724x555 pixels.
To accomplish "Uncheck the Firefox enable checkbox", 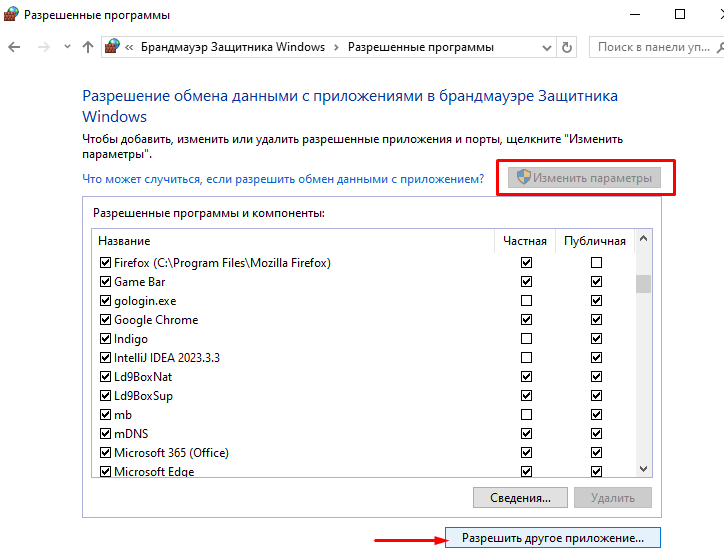I will click(105, 263).
